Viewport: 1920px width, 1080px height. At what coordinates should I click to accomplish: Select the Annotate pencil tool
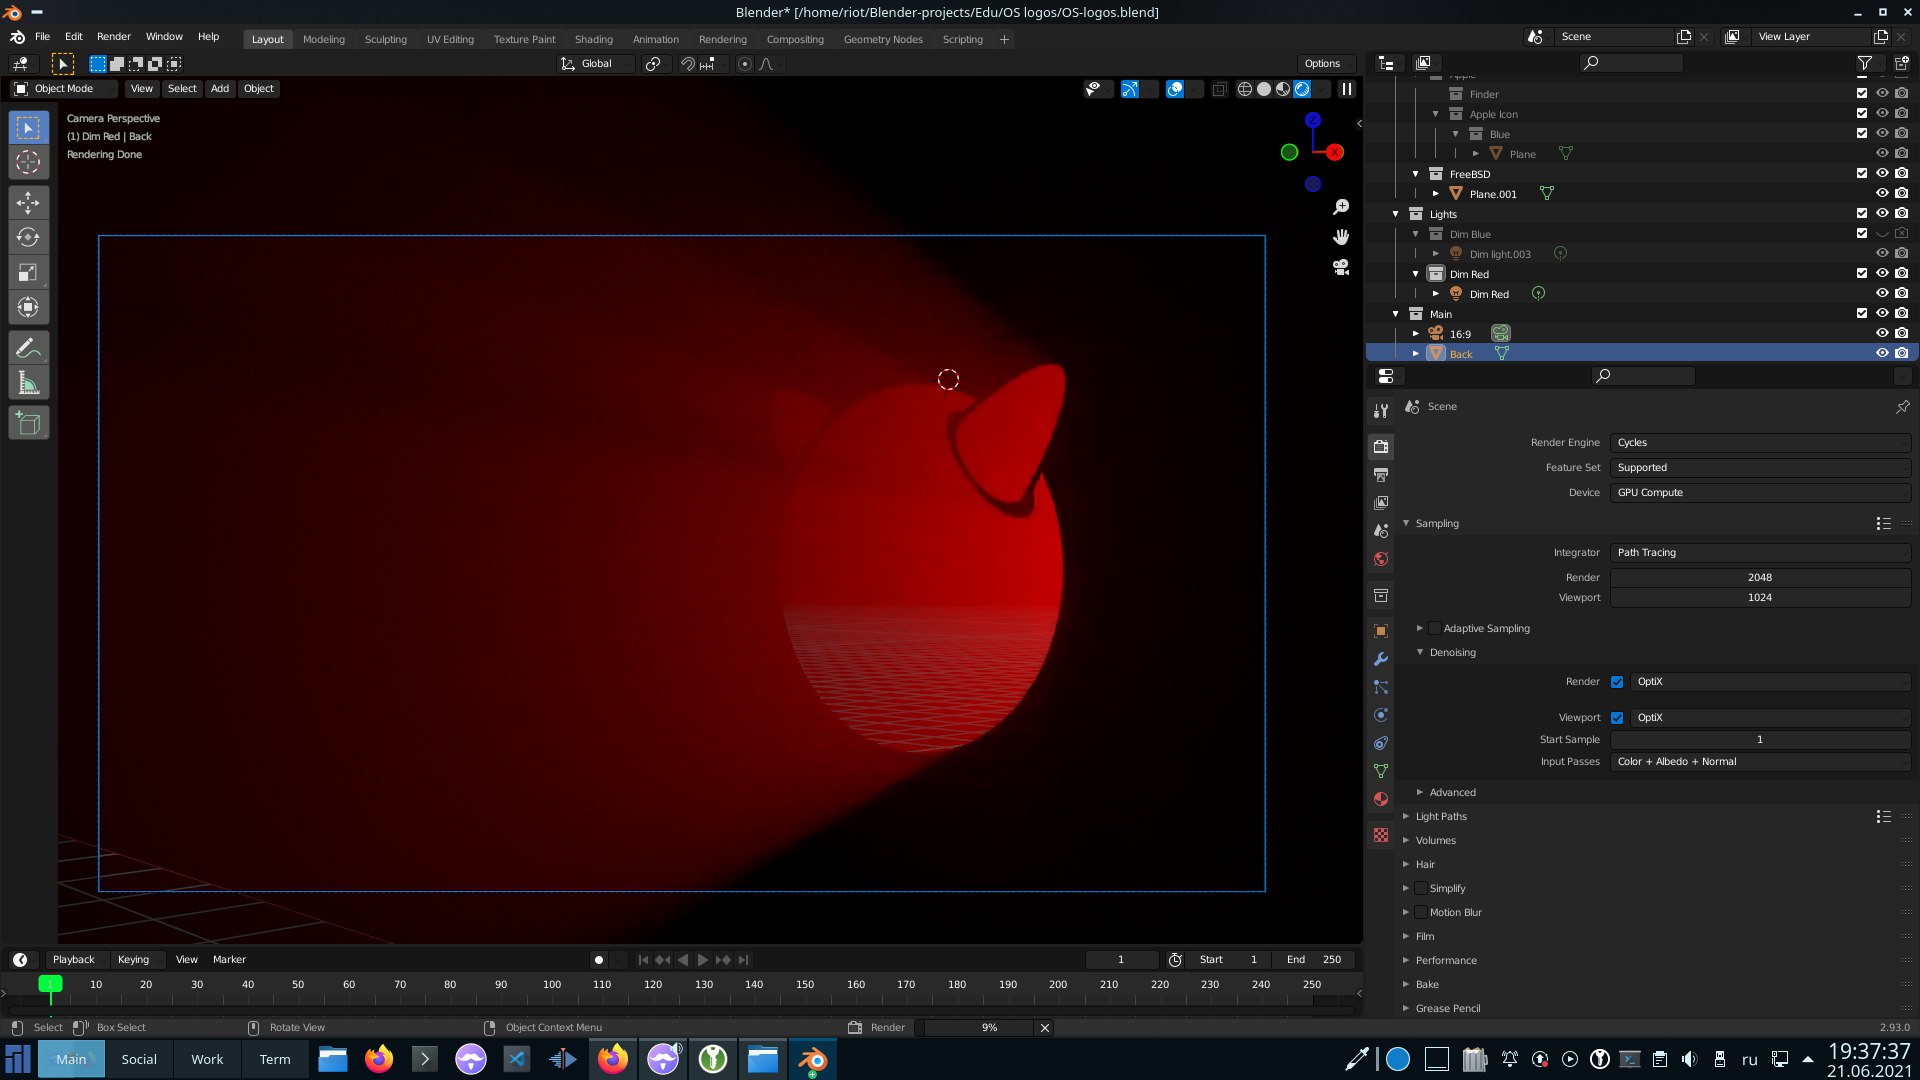click(28, 348)
